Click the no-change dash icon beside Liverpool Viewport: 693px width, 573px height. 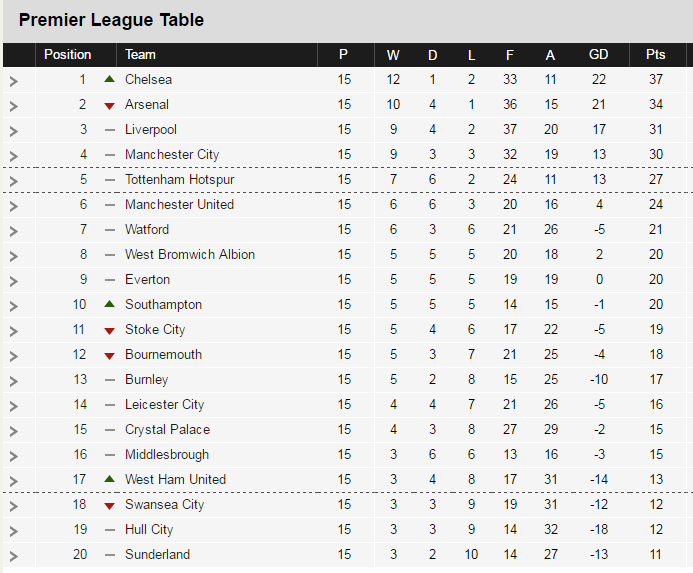[110, 130]
